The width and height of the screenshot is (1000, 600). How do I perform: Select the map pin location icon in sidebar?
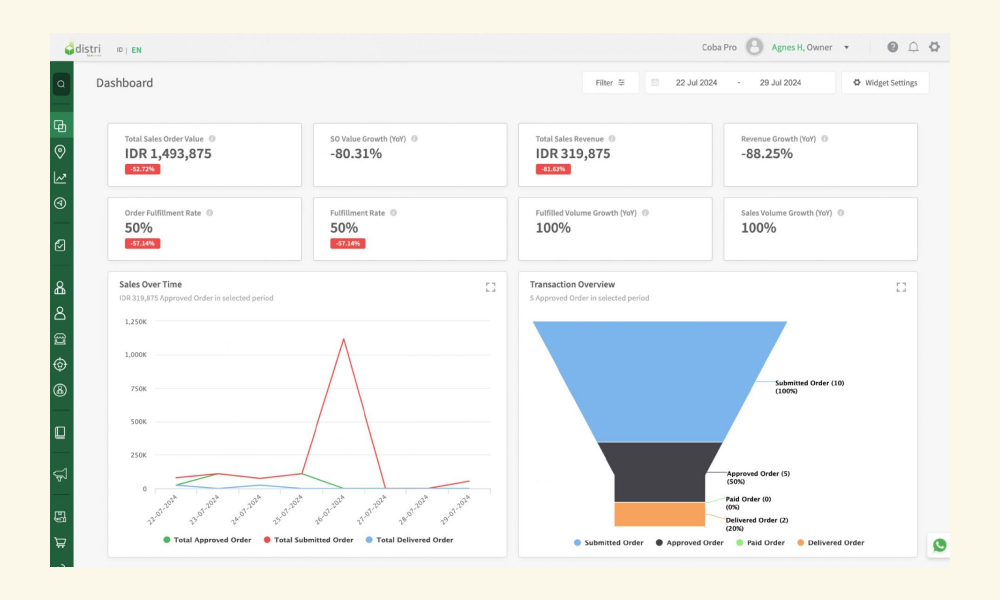coord(60,152)
